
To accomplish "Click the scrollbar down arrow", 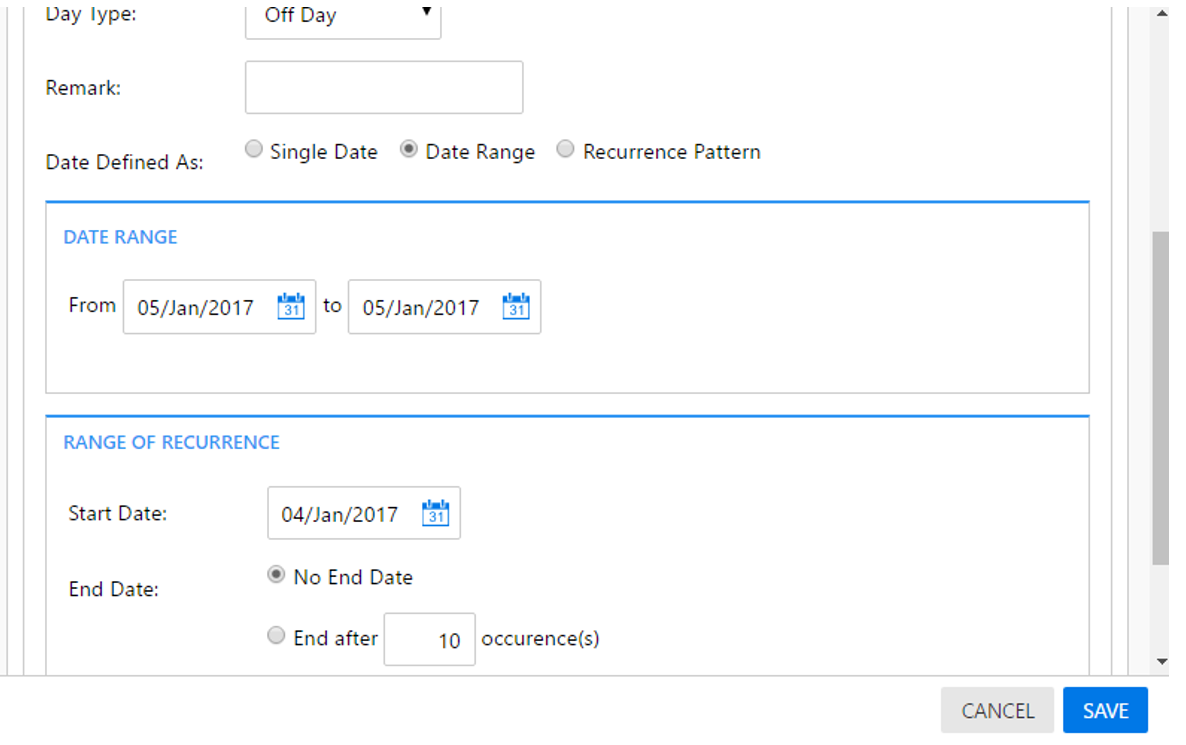I will [x=1162, y=662].
